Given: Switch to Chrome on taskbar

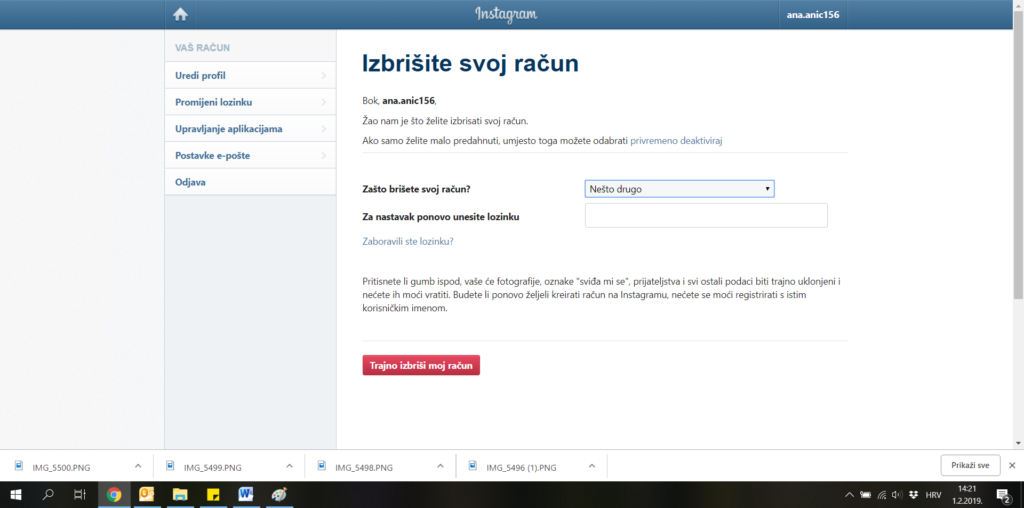Looking at the screenshot, I should point(114,494).
